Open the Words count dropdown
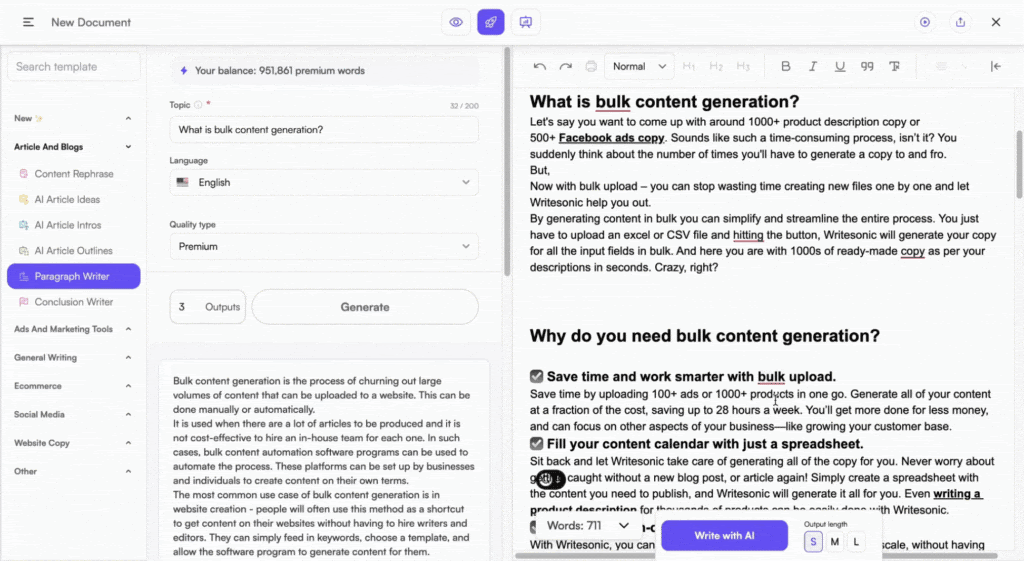1024x561 pixels. 587,526
